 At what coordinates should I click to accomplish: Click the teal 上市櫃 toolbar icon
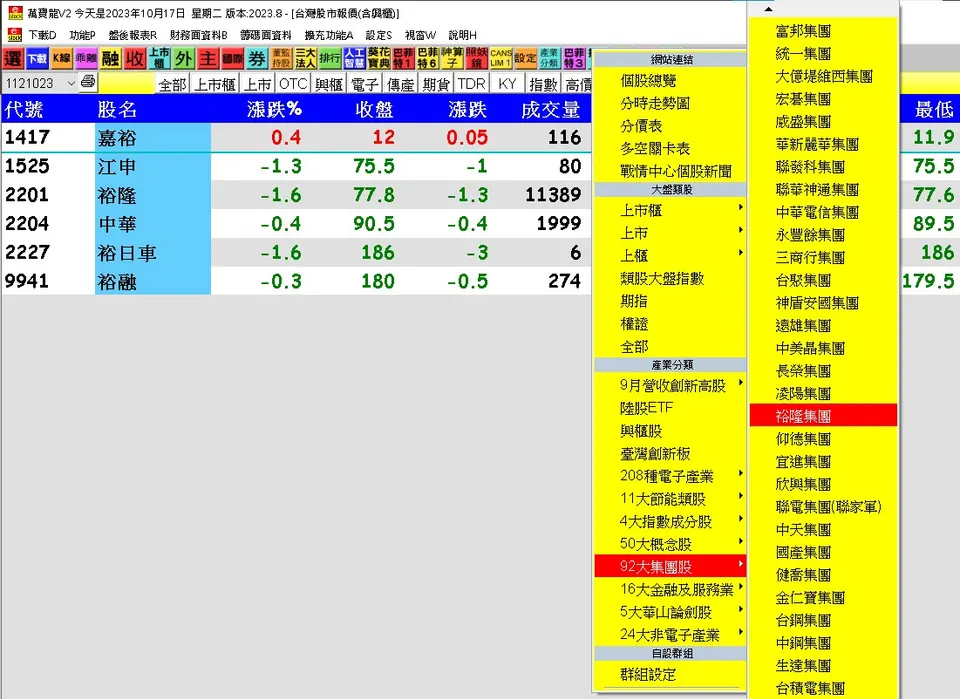pos(159,59)
